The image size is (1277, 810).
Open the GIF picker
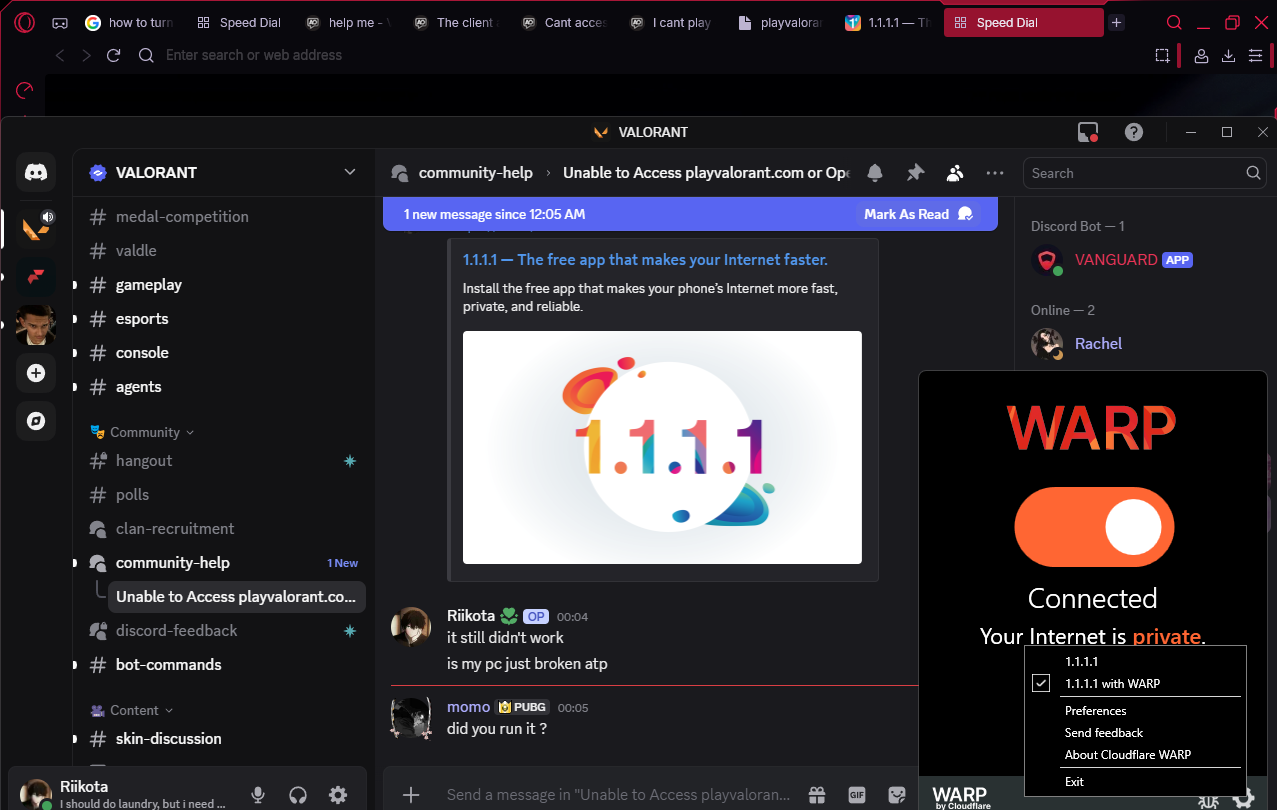point(857,795)
